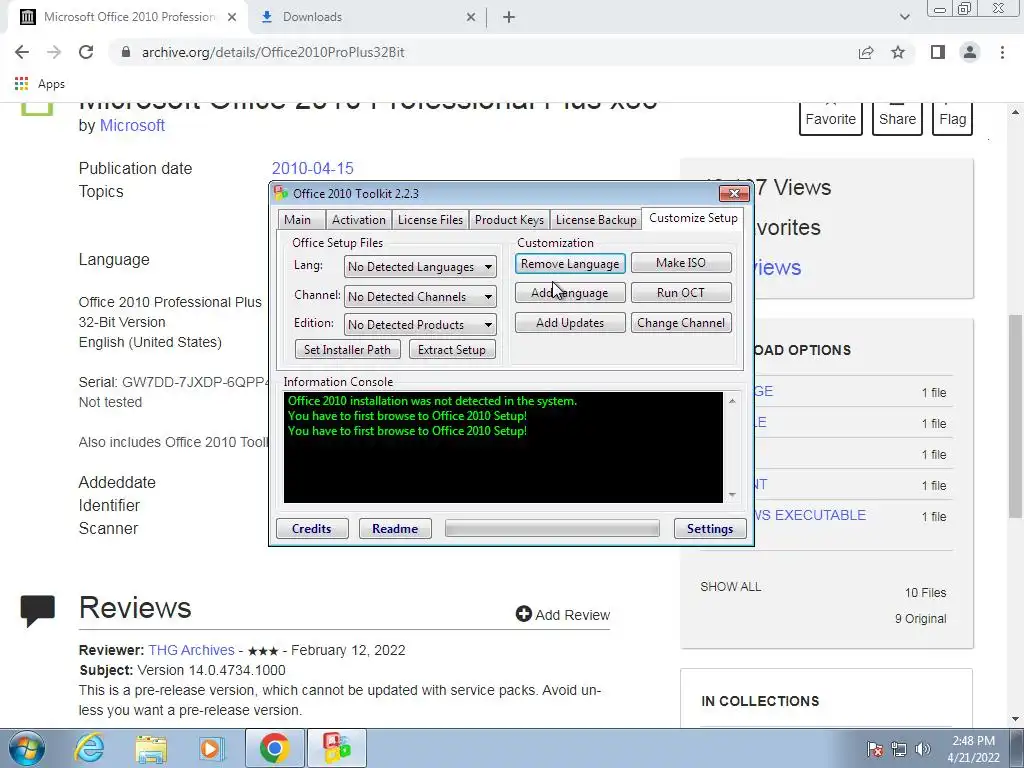The image size is (1024, 768).
Task: Bookmark this page with star icon
Action: tap(898, 52)
